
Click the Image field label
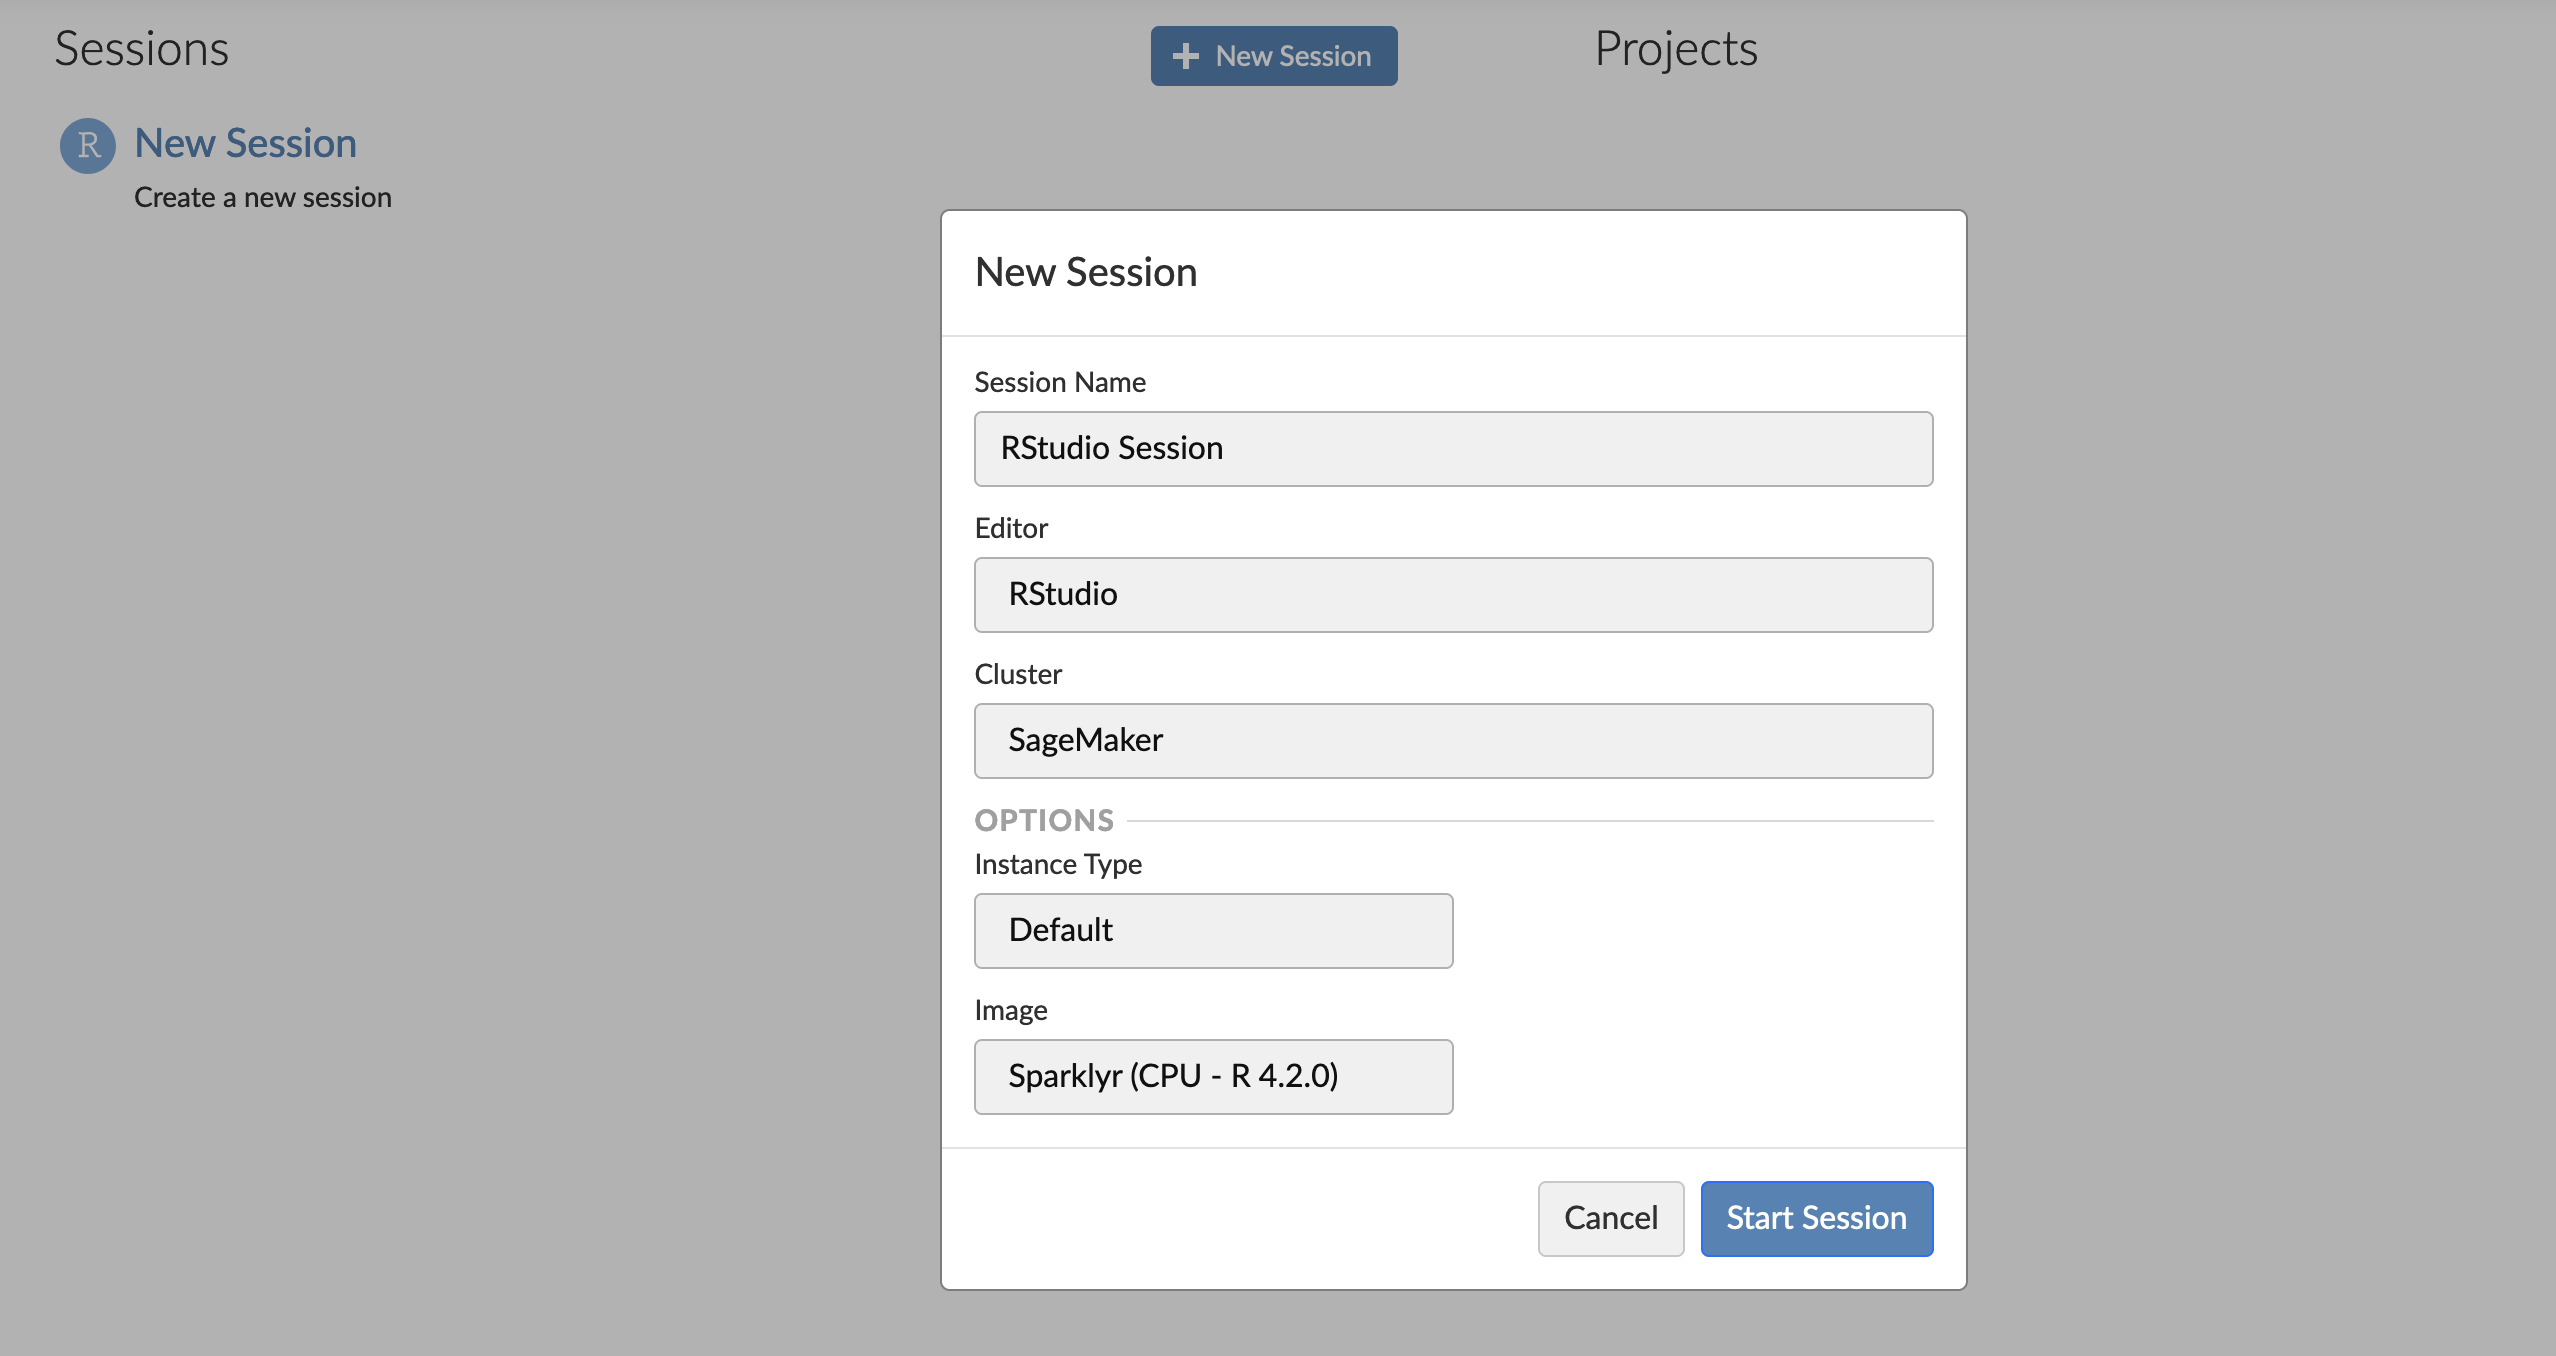pyautogui.click(x=1011, y=1010)
